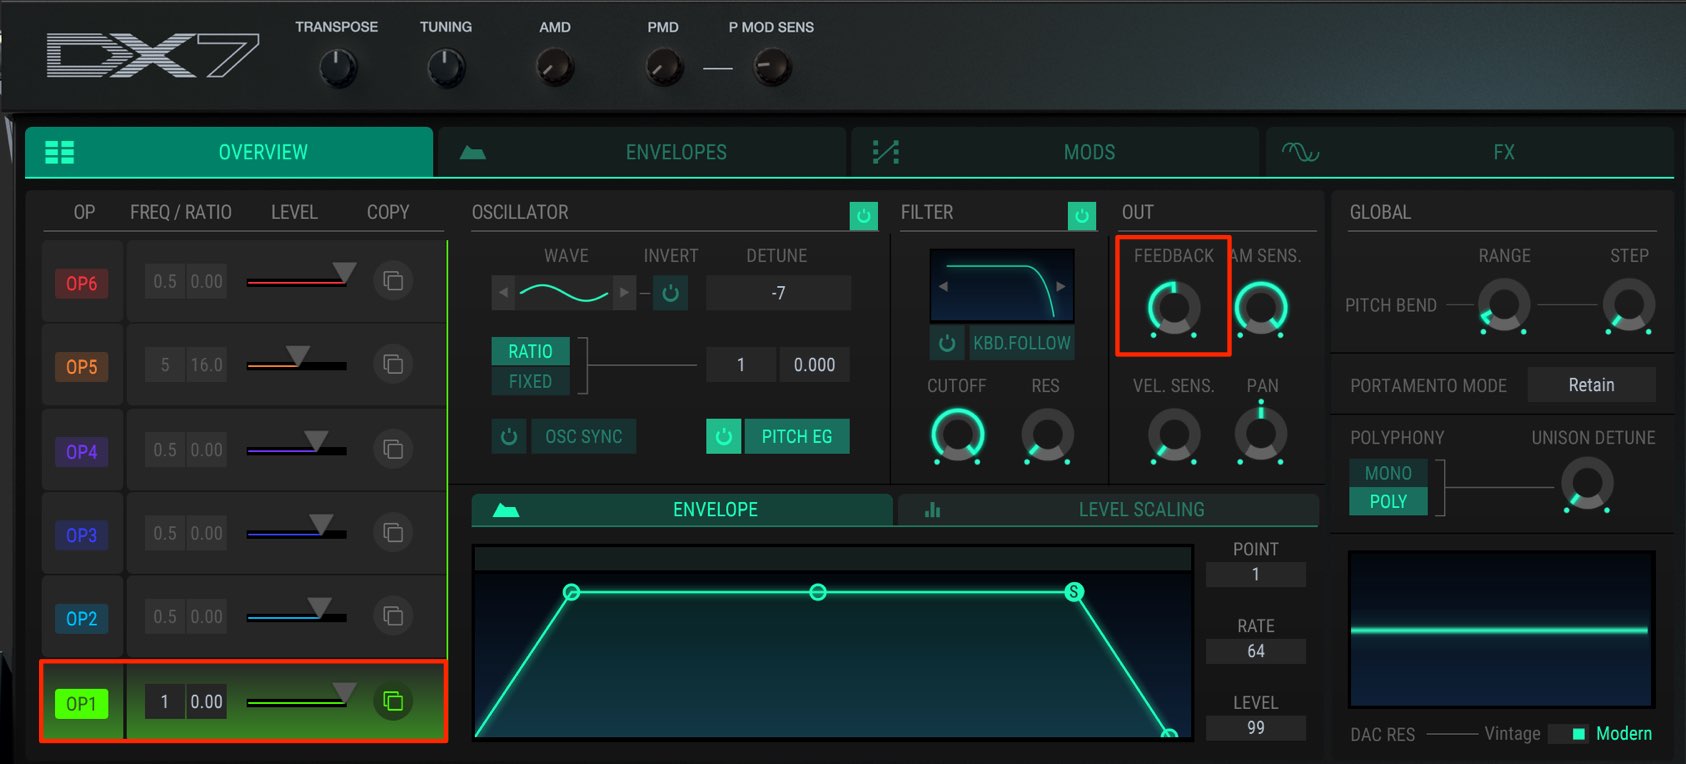Click the Level Scaling bar chart icon
Viewport: 1686px width, 764px height.
point(932,510)
